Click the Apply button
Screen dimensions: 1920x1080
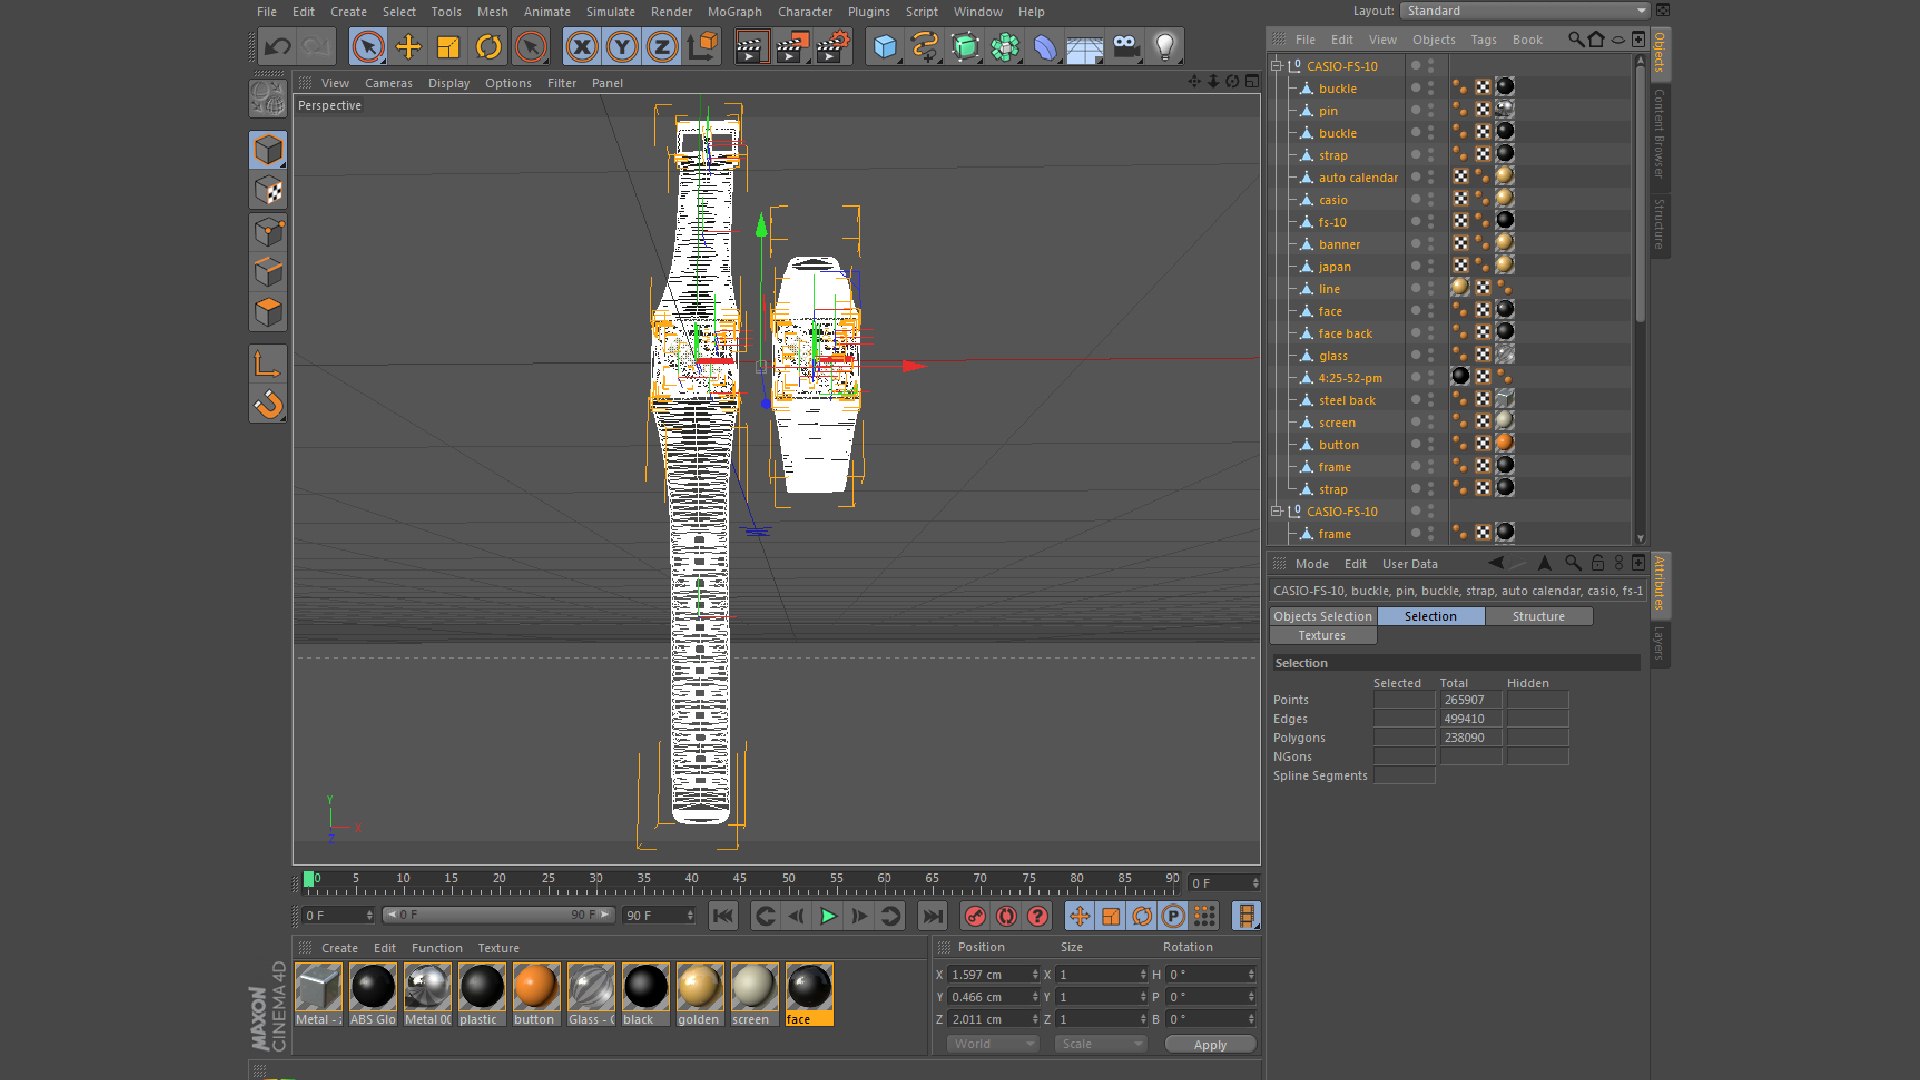[x=1210, y=1045]
